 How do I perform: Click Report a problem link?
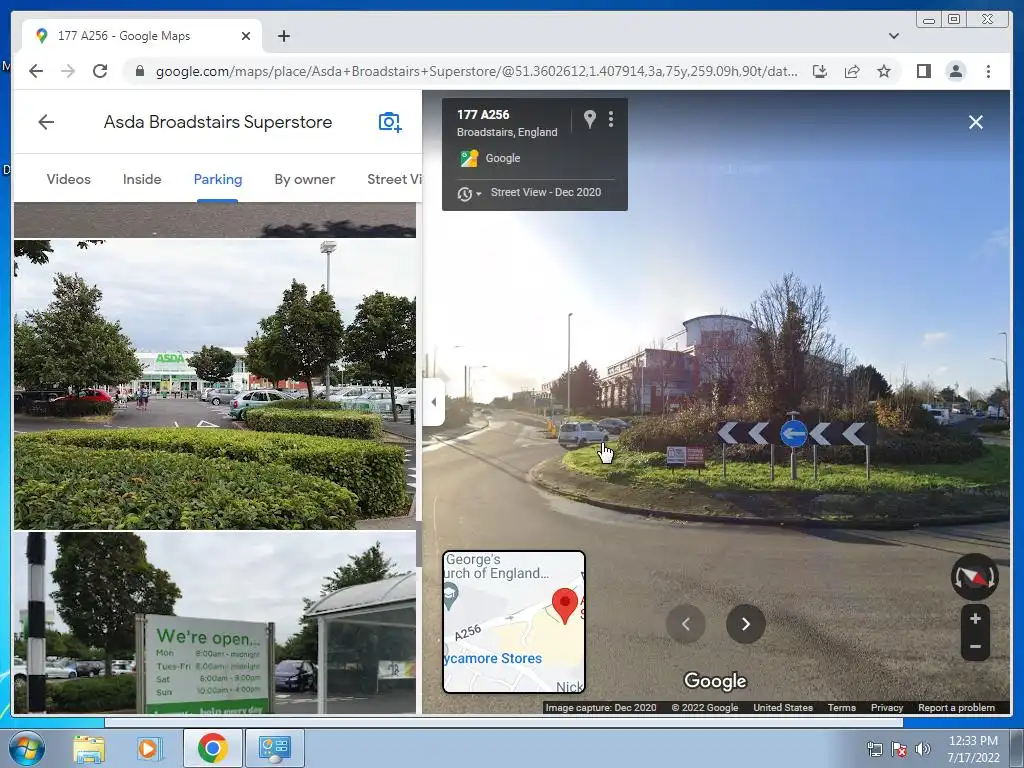coord(956,707)
